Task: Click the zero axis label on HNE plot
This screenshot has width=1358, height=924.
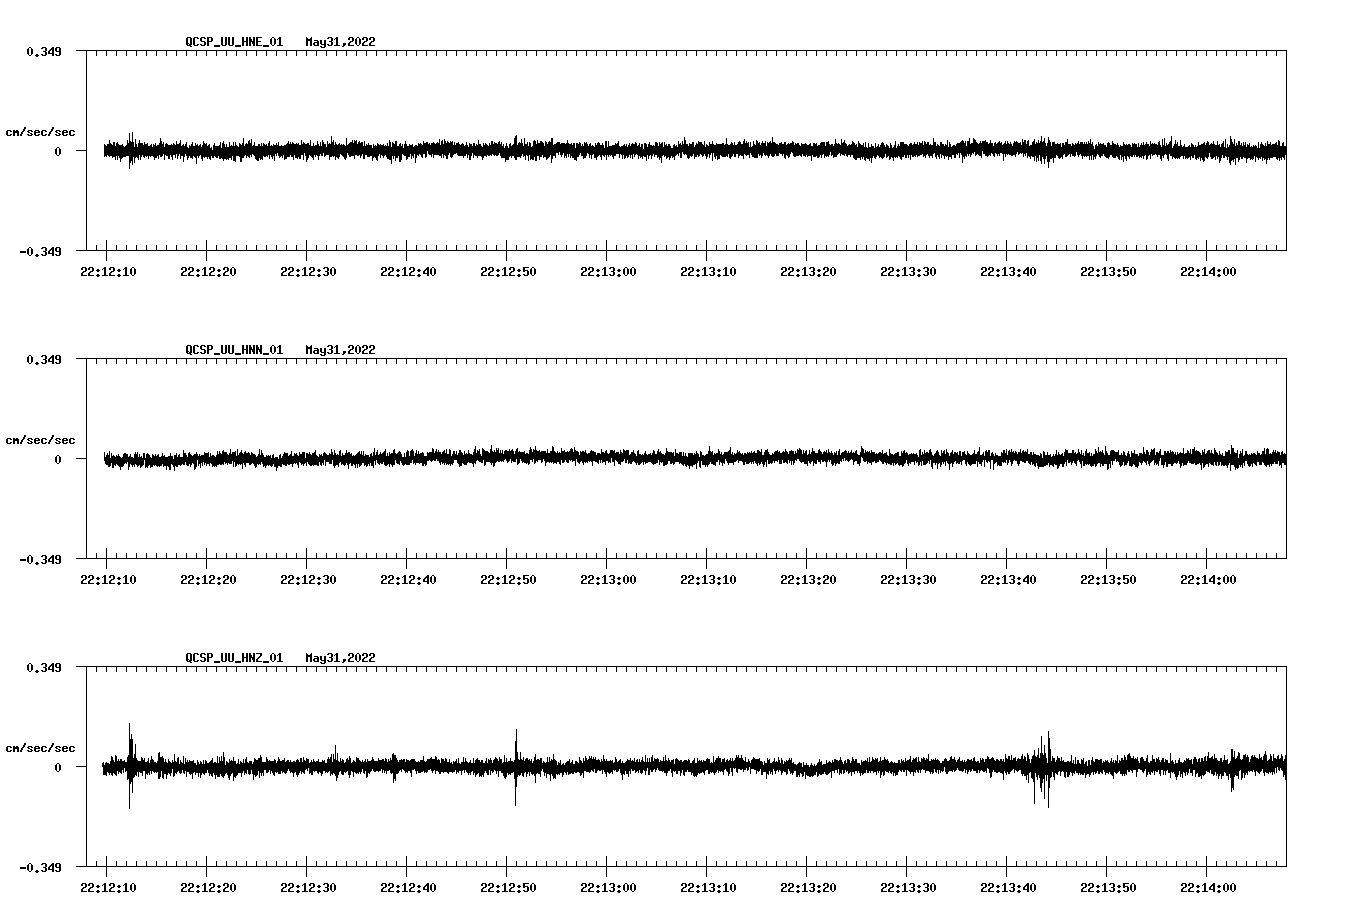Action: [58, 151]
